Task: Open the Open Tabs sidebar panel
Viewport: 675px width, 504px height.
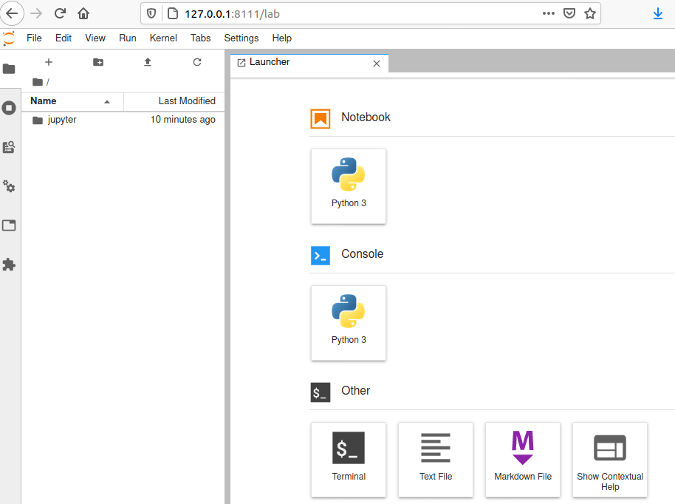Action: click(9, 225)
